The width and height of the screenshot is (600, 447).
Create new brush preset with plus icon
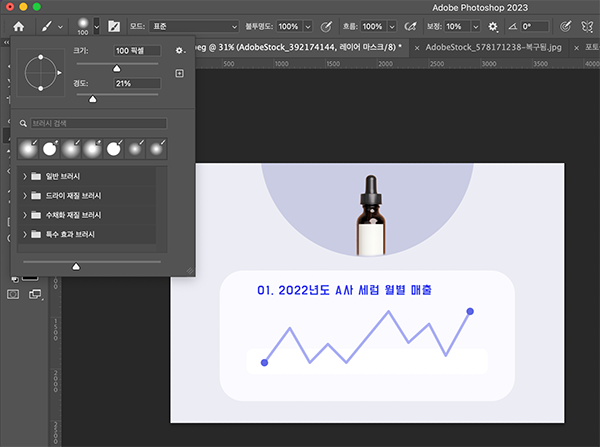179,73
